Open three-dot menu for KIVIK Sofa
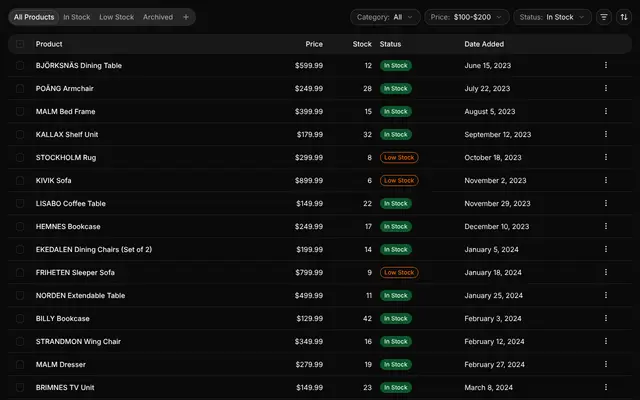The image size is (640, 400). click(x=606, y=180)
